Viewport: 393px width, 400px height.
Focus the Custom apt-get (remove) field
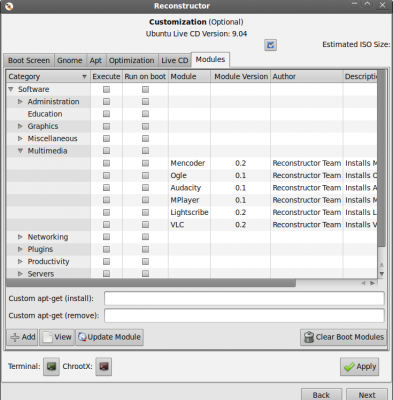point(244,316)
